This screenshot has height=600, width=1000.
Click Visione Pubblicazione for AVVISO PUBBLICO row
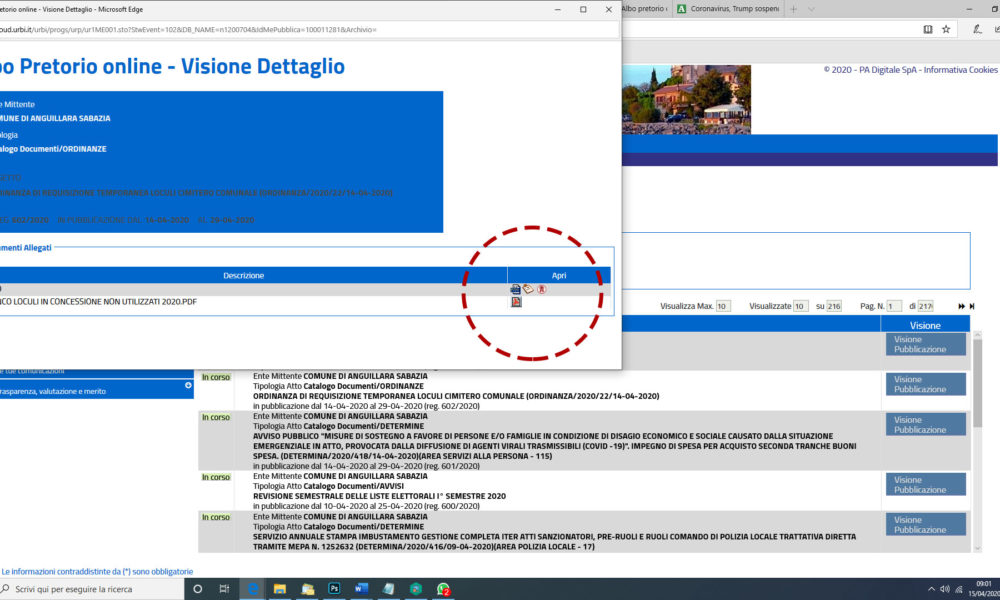(925, 425)
